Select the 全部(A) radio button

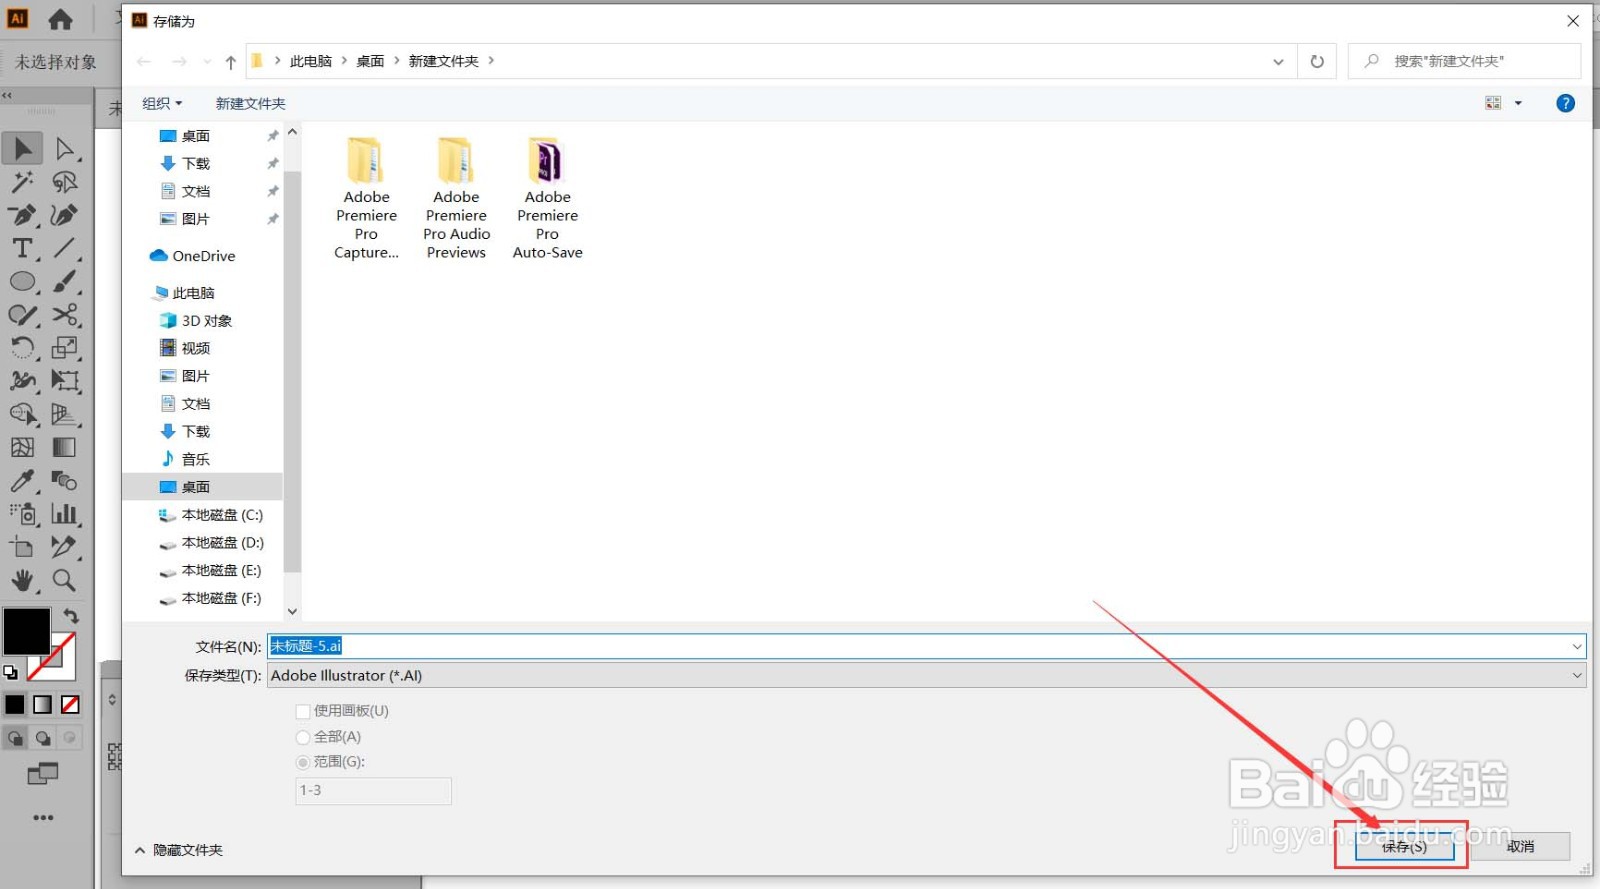click(x=303, y=737)
